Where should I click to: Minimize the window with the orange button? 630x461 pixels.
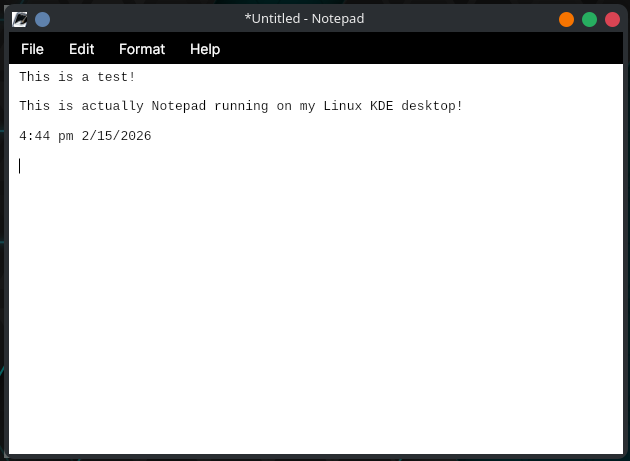[566, 19]
